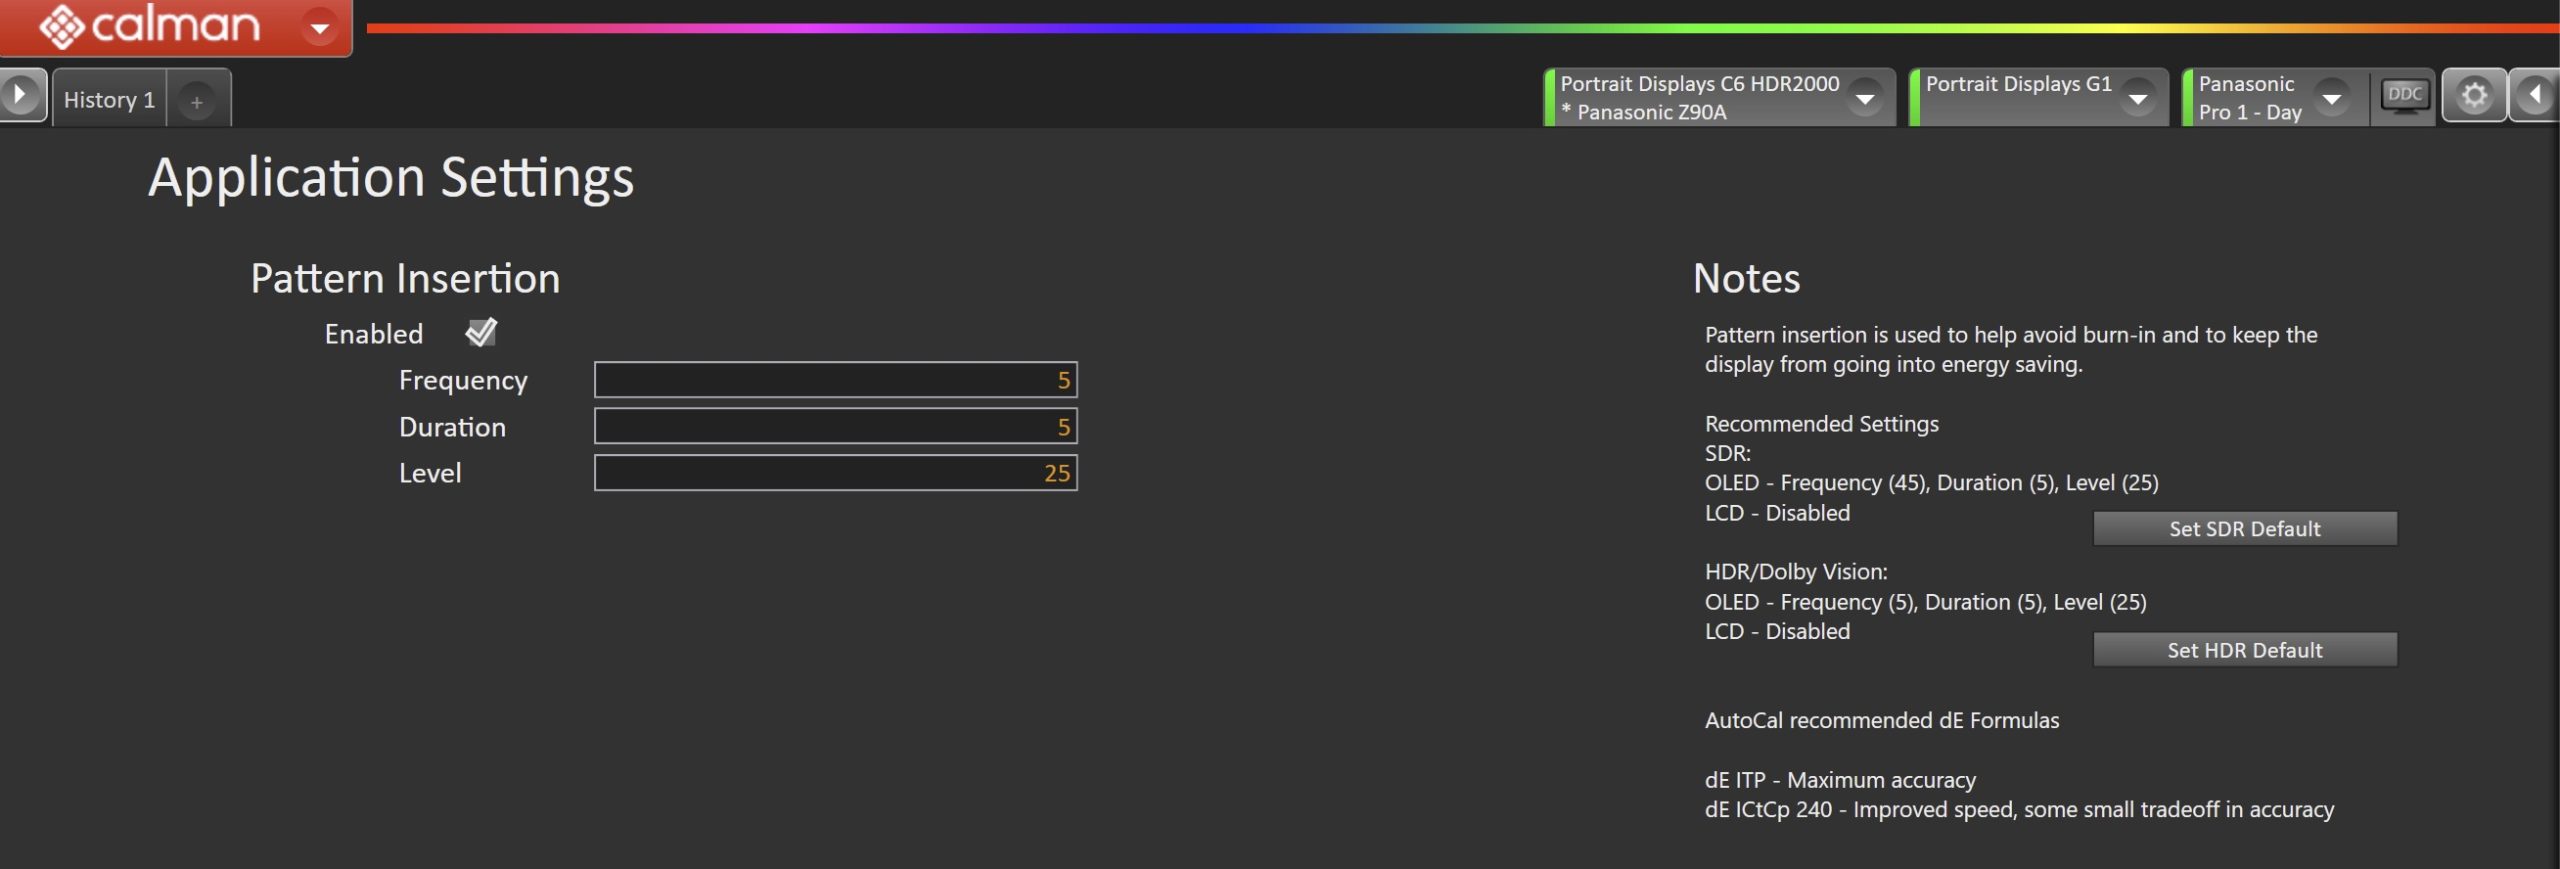Open the Portrait Displays C6 HDR2000 meter dropdown
Viewport: 2560px width, 869px height.
coord(1865,98)
